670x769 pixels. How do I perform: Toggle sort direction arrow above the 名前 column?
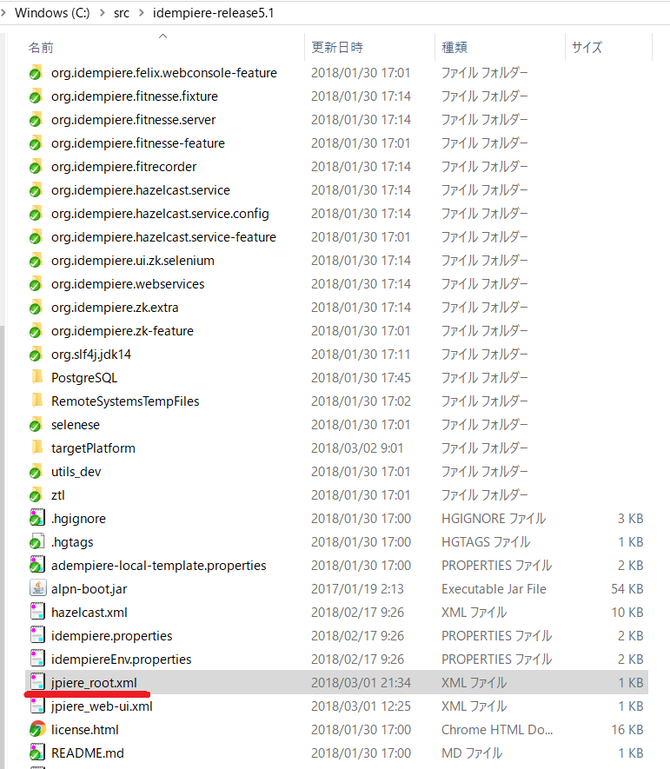(x=163, y=36)
